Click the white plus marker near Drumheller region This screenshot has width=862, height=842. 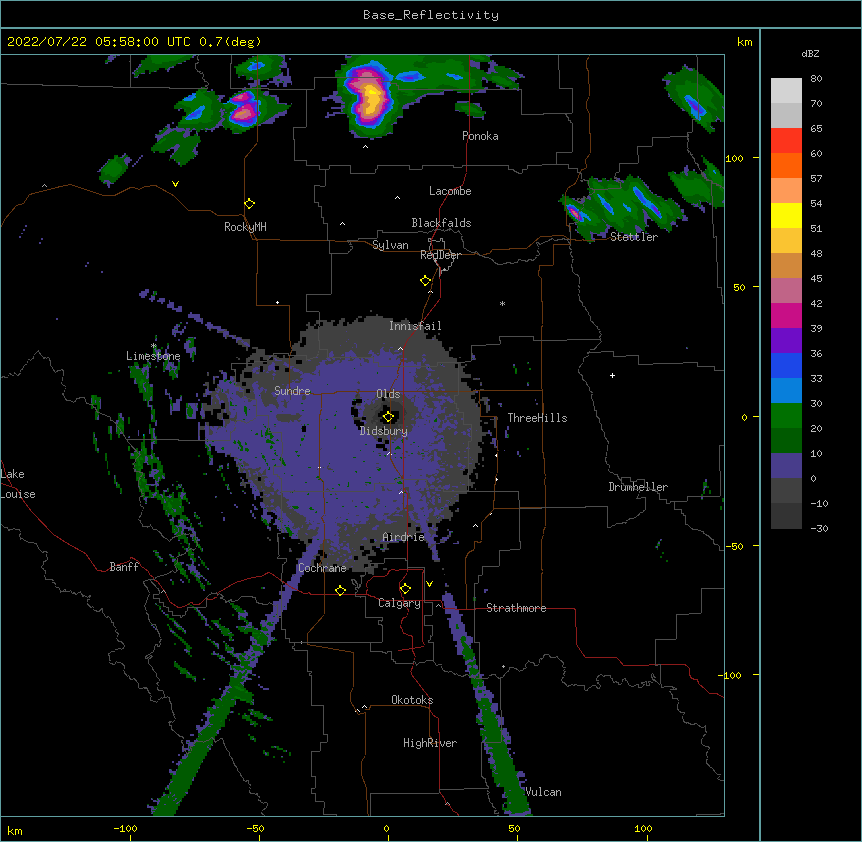(x=612, y=375)
